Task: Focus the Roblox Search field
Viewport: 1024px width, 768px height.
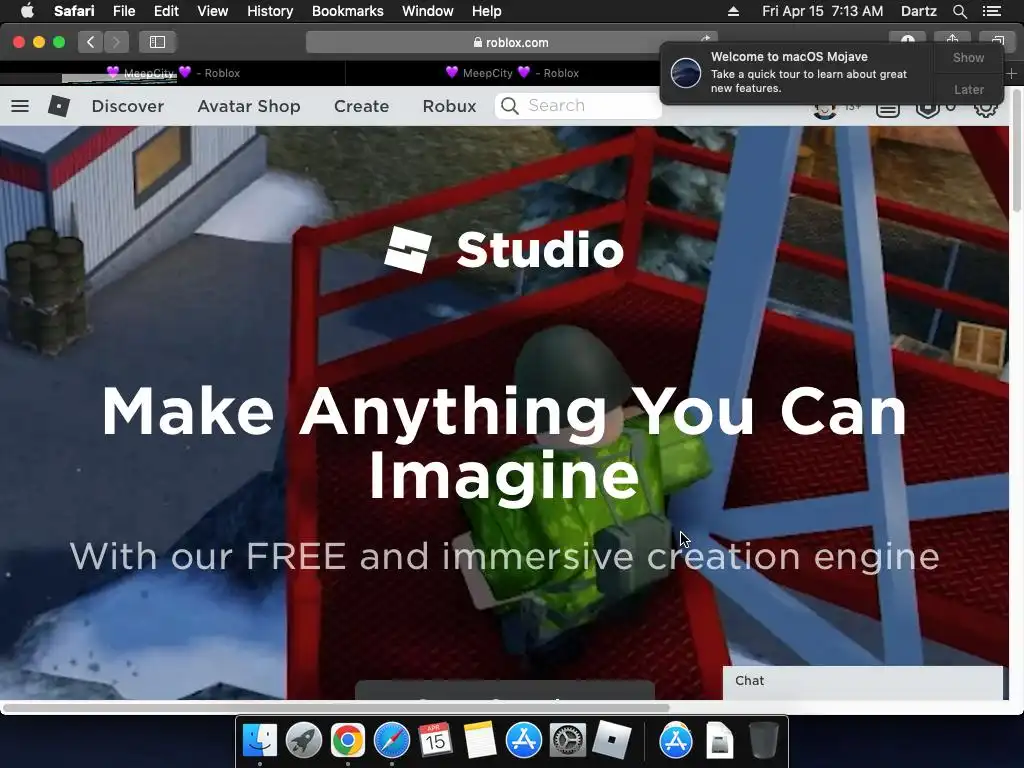Action: [x=579, y=106]
